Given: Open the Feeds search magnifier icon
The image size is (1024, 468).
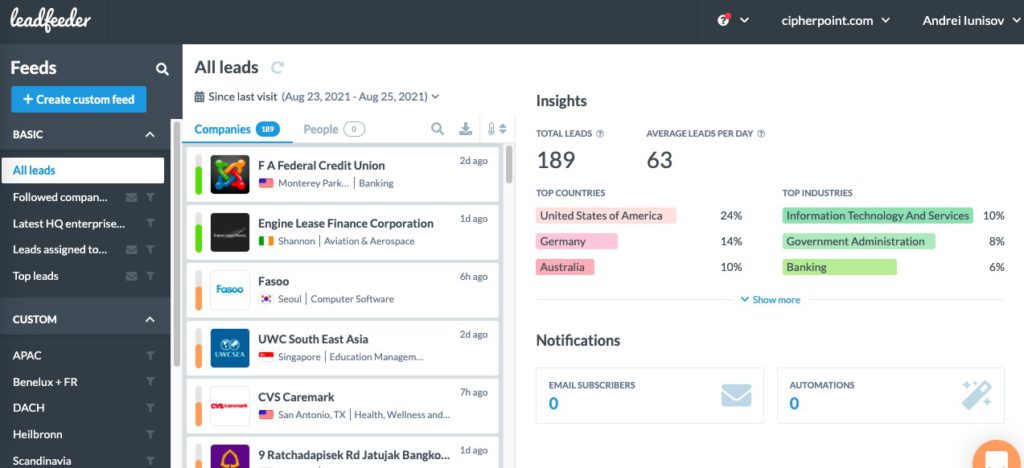Looking at the screenshot, I should 162,69.
